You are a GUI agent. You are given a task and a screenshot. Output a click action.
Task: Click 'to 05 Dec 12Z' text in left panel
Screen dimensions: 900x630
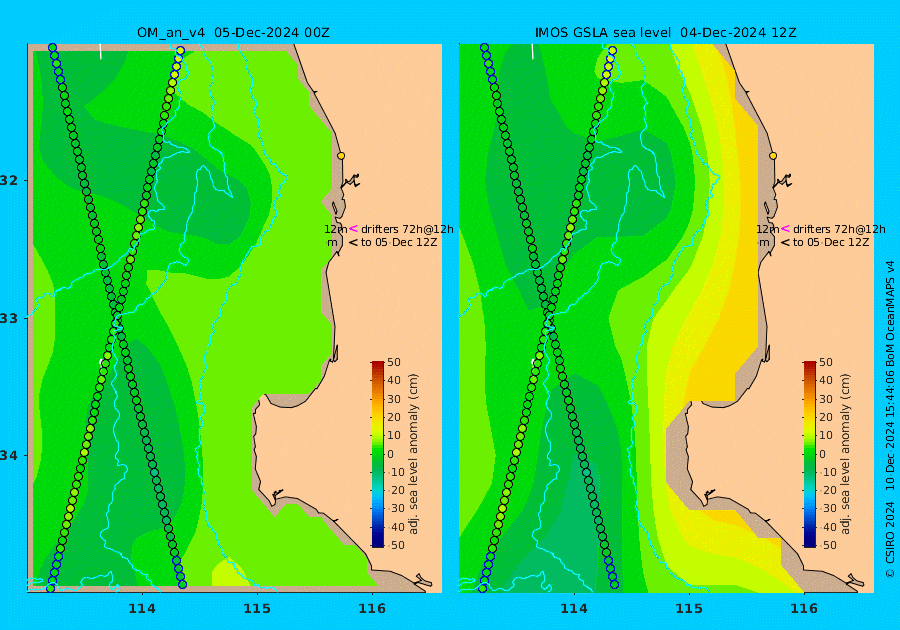tap(399, 242)
